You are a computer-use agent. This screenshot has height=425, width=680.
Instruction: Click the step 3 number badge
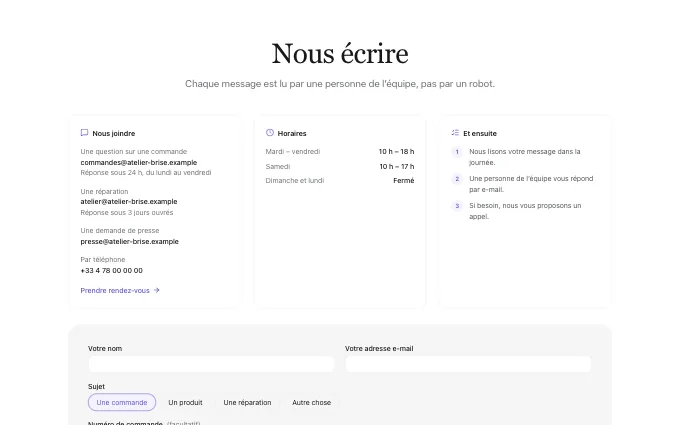(457, 206)
